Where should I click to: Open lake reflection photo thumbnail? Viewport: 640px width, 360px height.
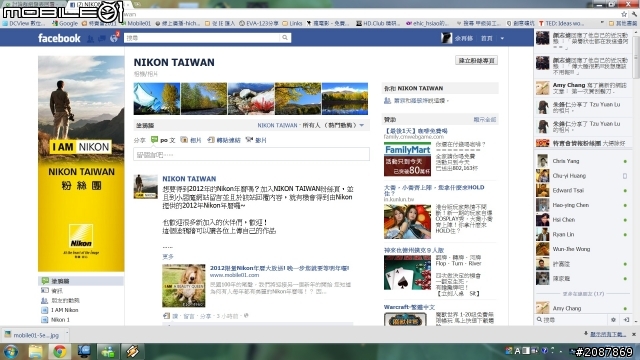coord(345,99)
